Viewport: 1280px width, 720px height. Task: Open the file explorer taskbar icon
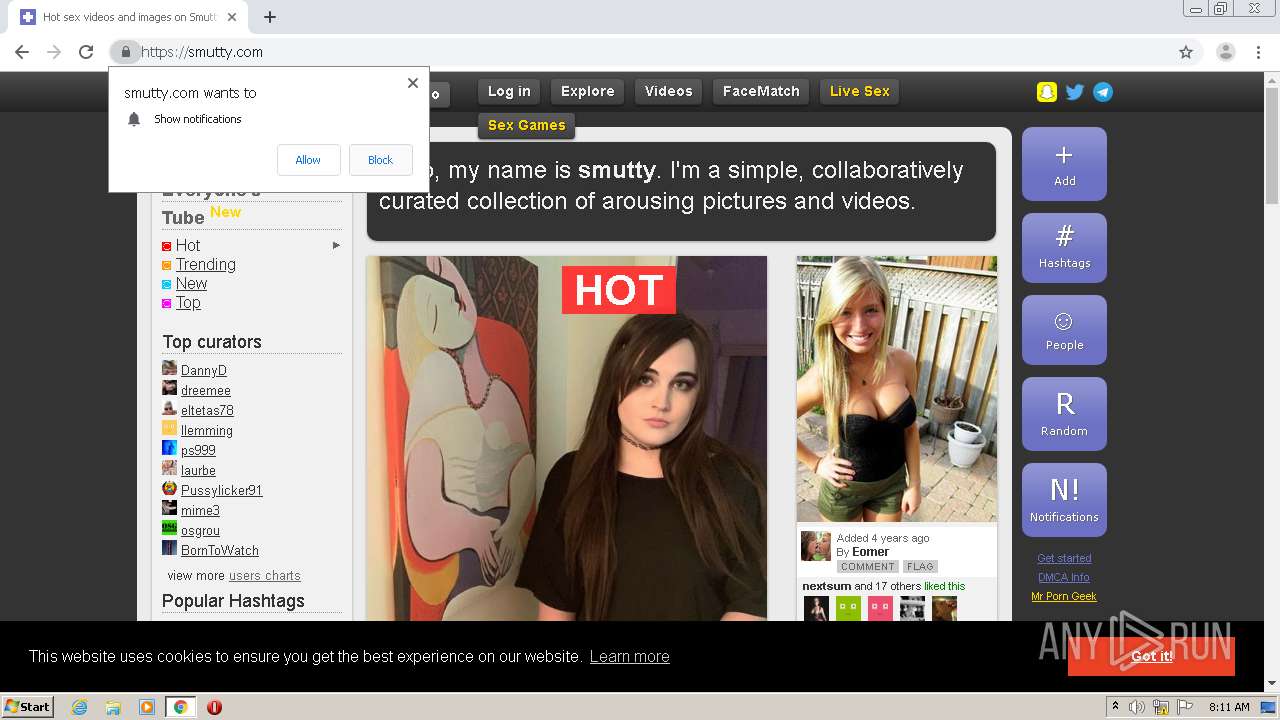(x=113, y=707)
